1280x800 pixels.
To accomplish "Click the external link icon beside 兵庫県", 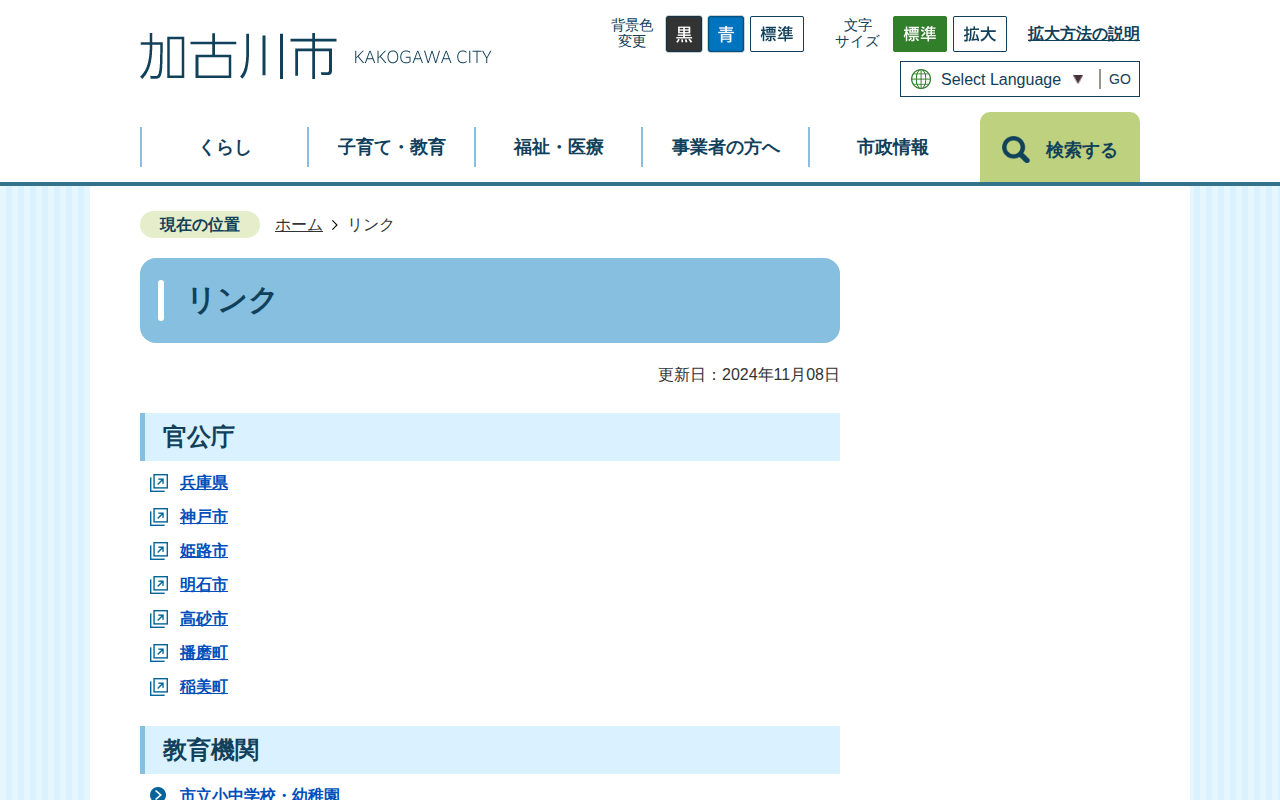I will [x=159, y=483].
